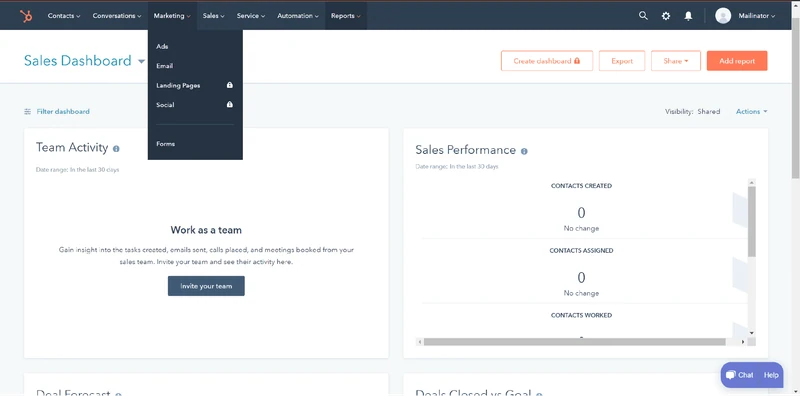
Task: Expand the Contacts menu
Action: pos(64,16)
